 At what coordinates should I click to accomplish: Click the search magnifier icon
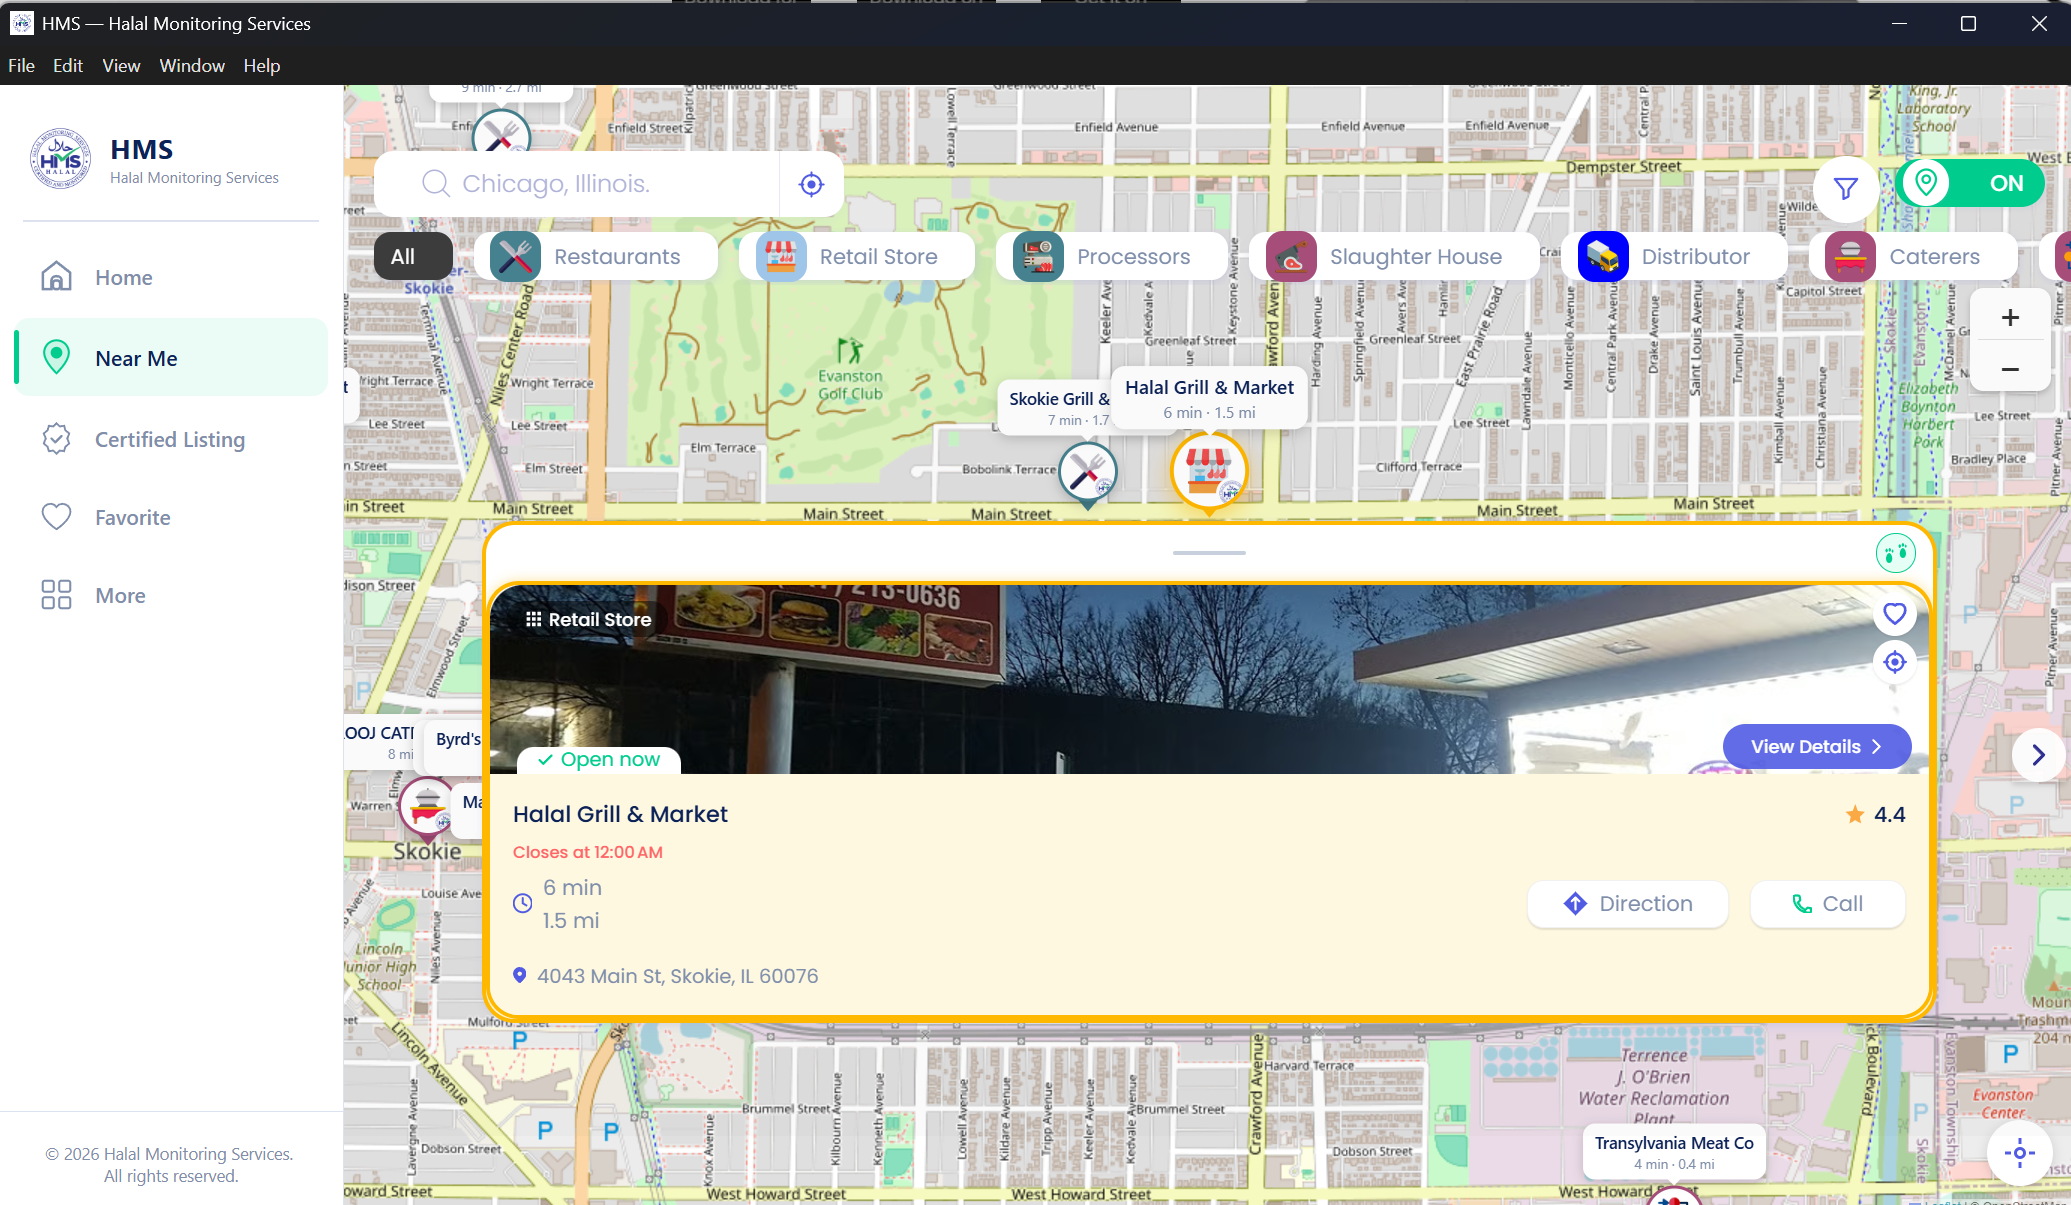click(x=435, y=183)
